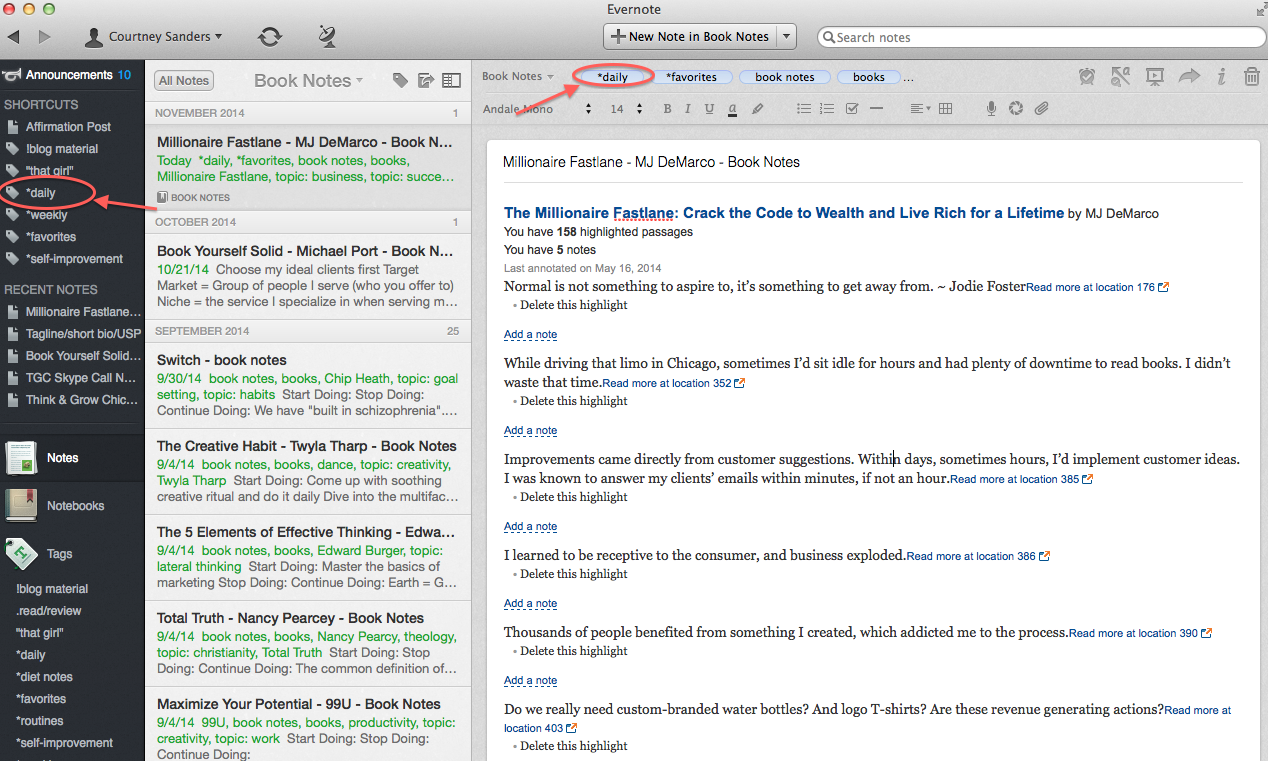Screen dimensions: 1268x761
Task: Attach a file with the paperclip icon
Action: click(x=1041, y=109)
